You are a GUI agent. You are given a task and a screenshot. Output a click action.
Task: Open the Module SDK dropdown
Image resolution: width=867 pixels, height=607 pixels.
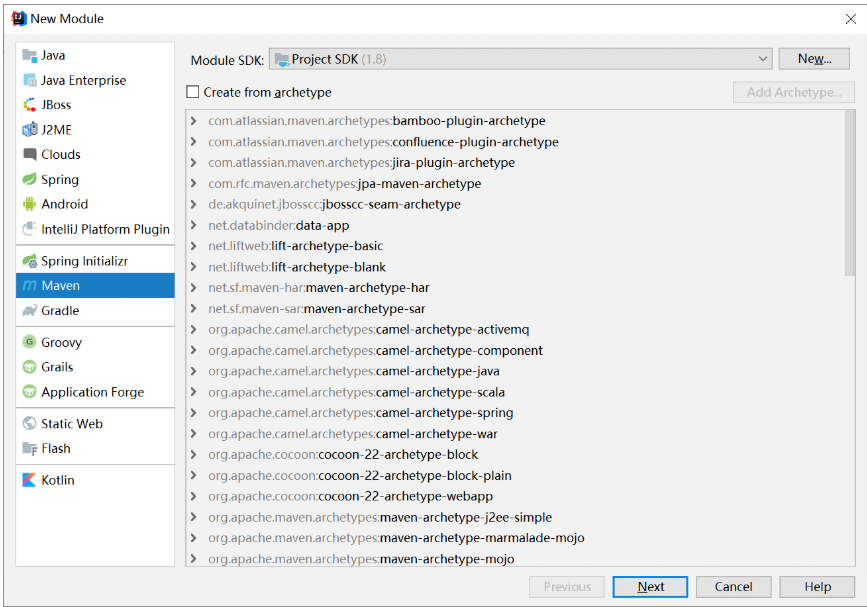pyautogui.click(x=520, y=59)
